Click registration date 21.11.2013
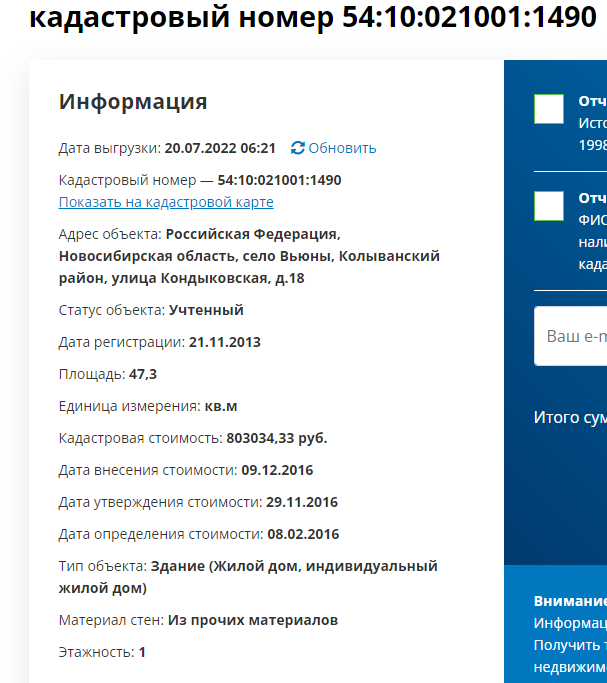Screen dimensions: 607x683 click(225, 342)
